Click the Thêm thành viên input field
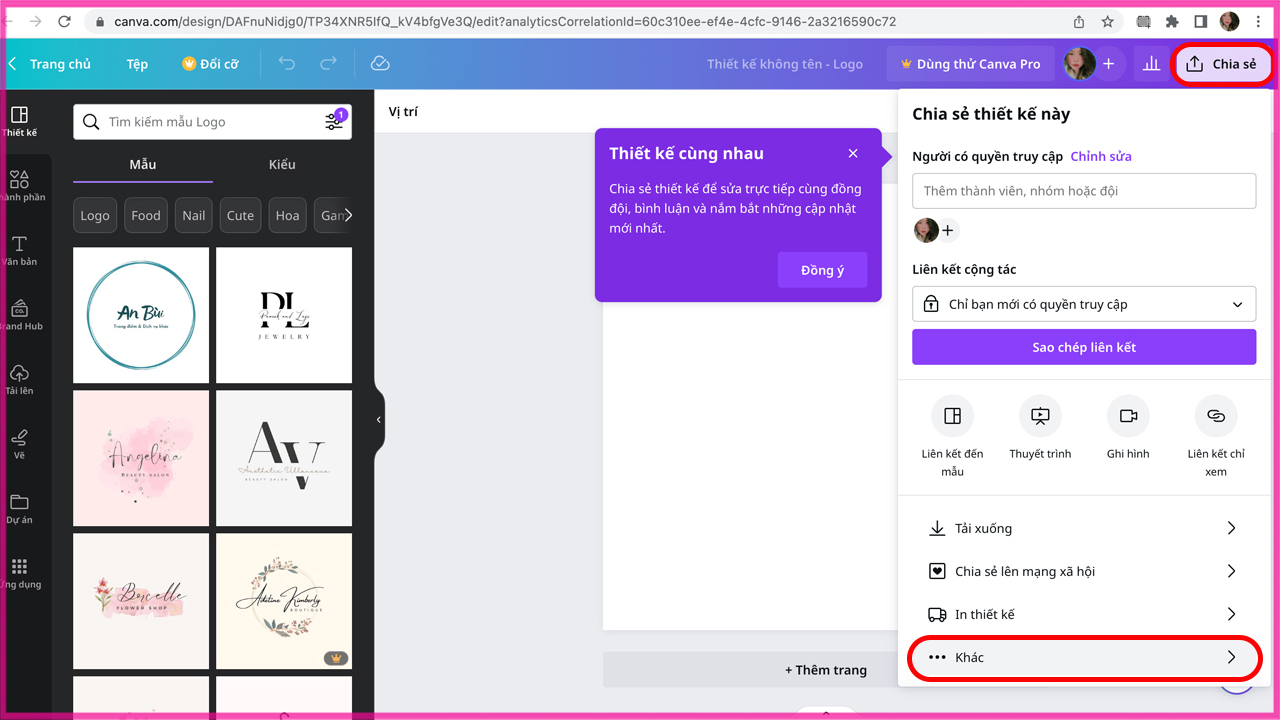Viewport: 1280px width, 720px height. tap(1084, 191)
